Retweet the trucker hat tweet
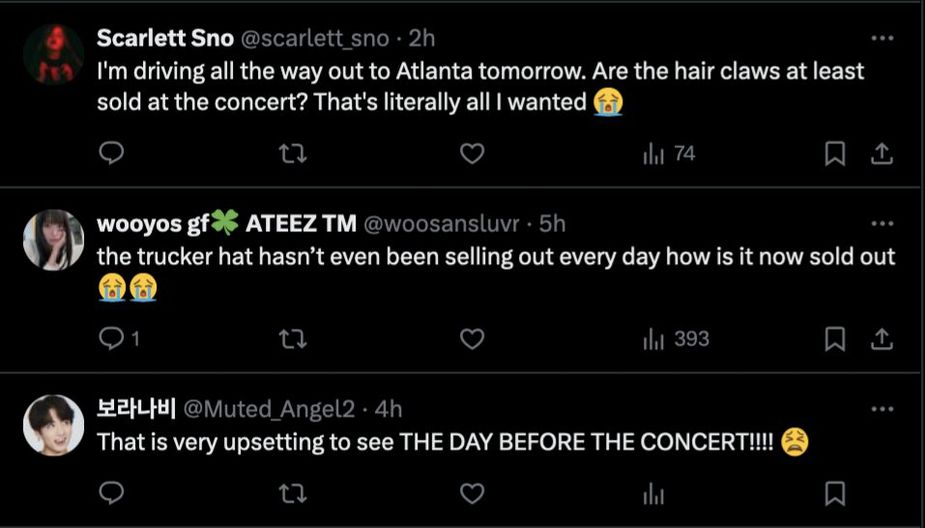Screen dimensions: 925x528 292,339
